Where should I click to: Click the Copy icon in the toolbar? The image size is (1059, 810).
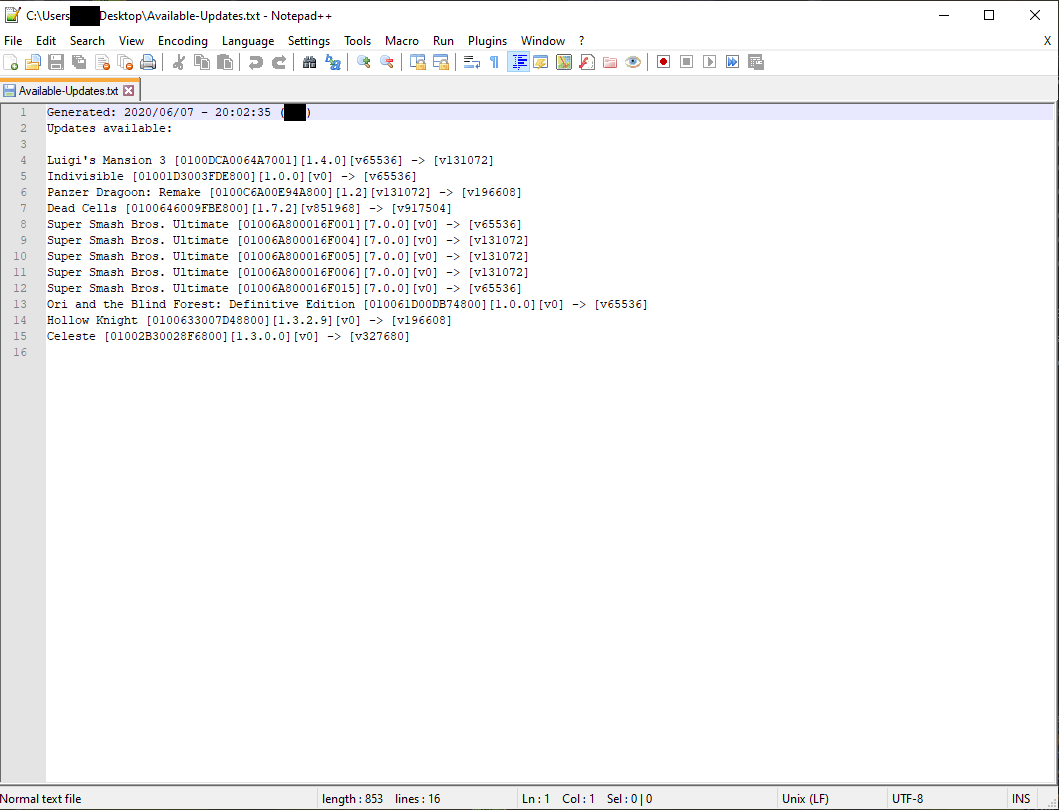[202, 62]
